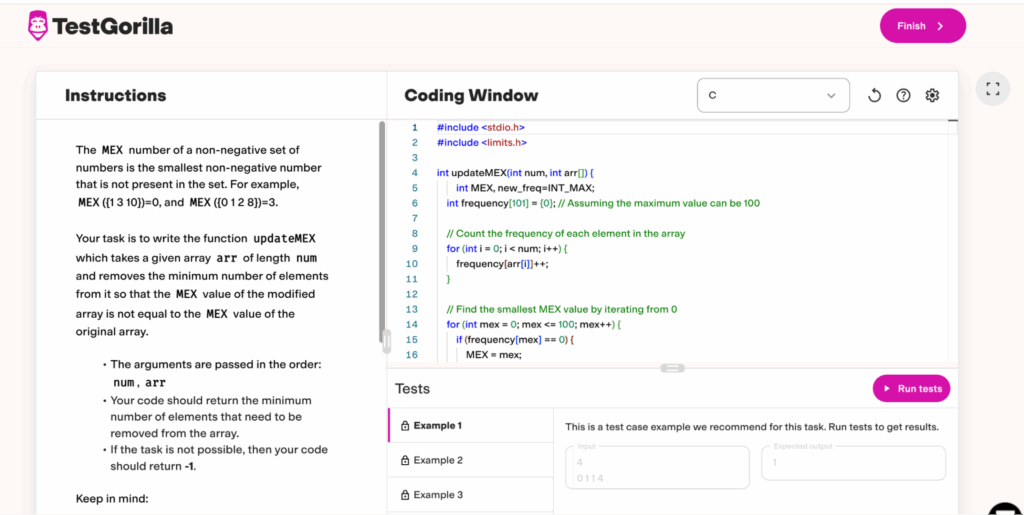Select the Example 3 test tab
This screenshot has width=1024, height=515.
pos(470,495)
